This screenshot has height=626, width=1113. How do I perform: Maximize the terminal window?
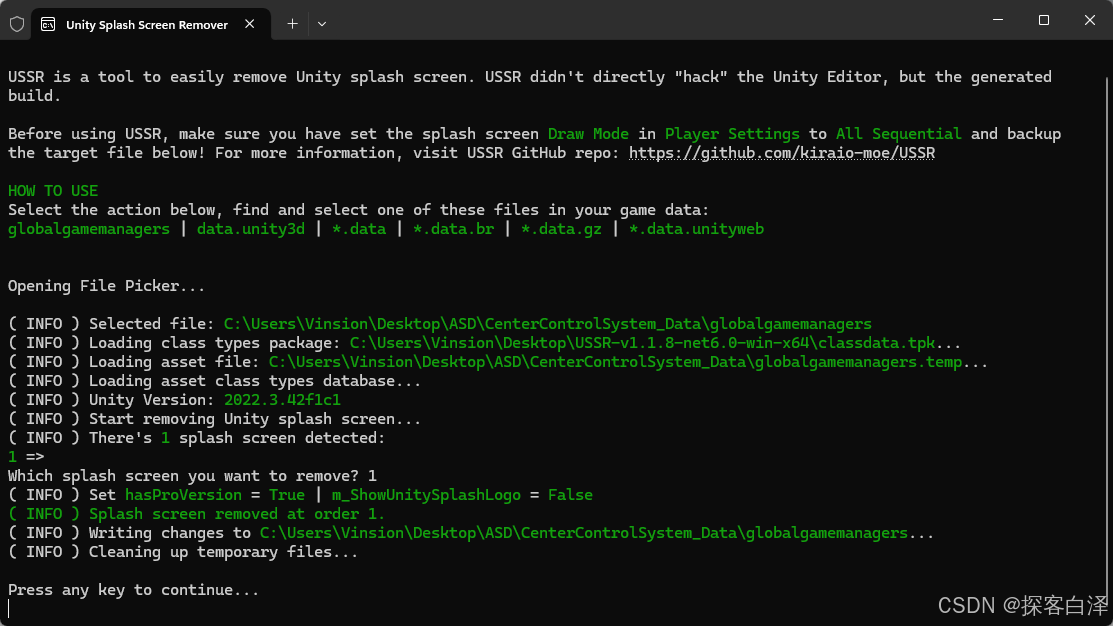[1043, 21]
